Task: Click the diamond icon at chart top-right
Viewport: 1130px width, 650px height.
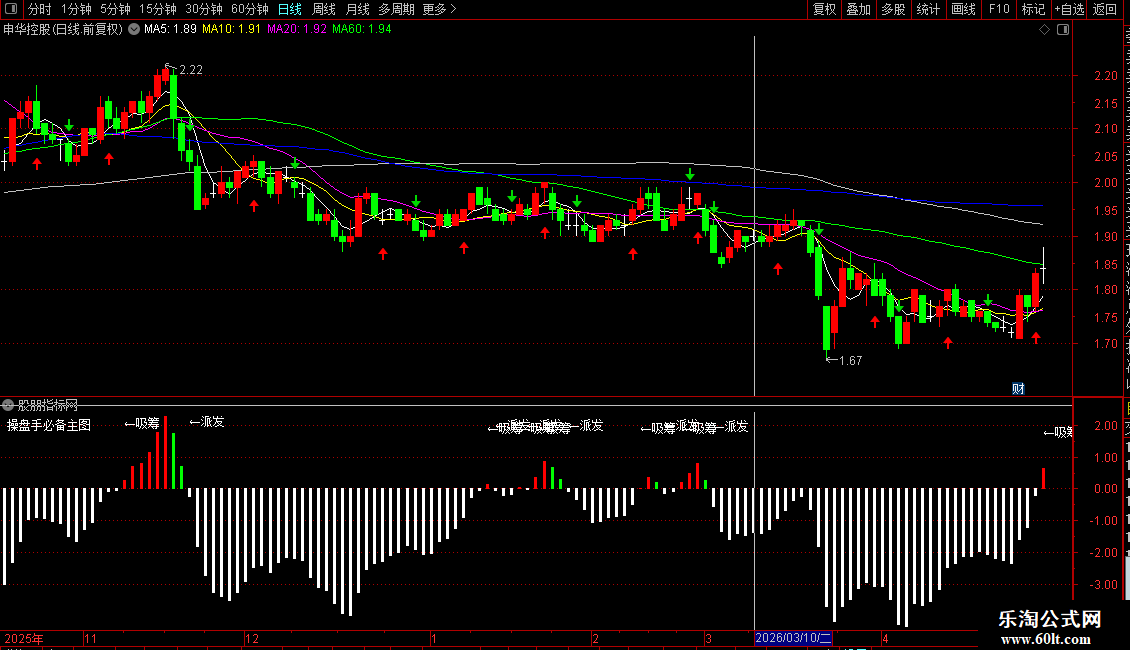Action: 1044,30
